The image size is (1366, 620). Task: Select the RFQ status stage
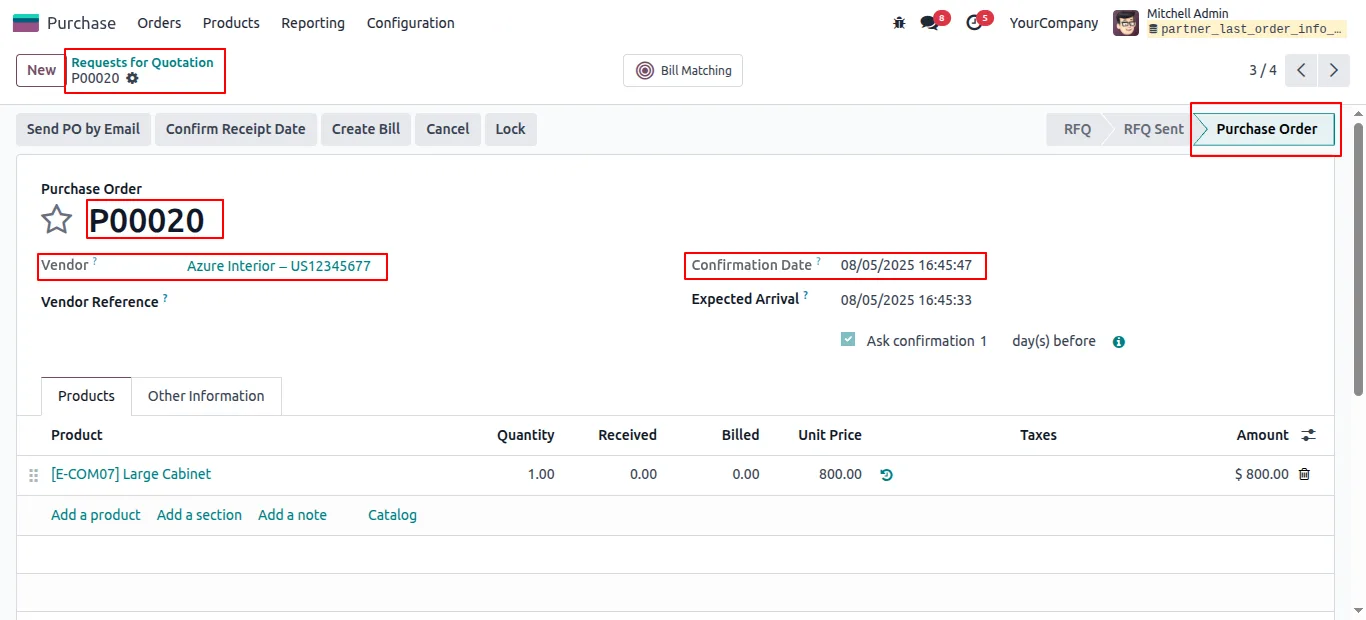(x=1077, y=129)
